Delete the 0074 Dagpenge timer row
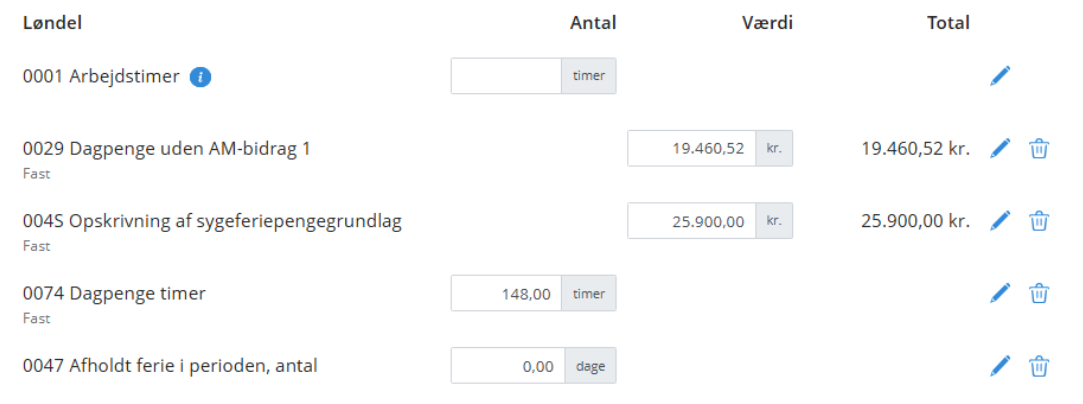The height and width of the screenshot is (404, 1083). point(1039,293)
